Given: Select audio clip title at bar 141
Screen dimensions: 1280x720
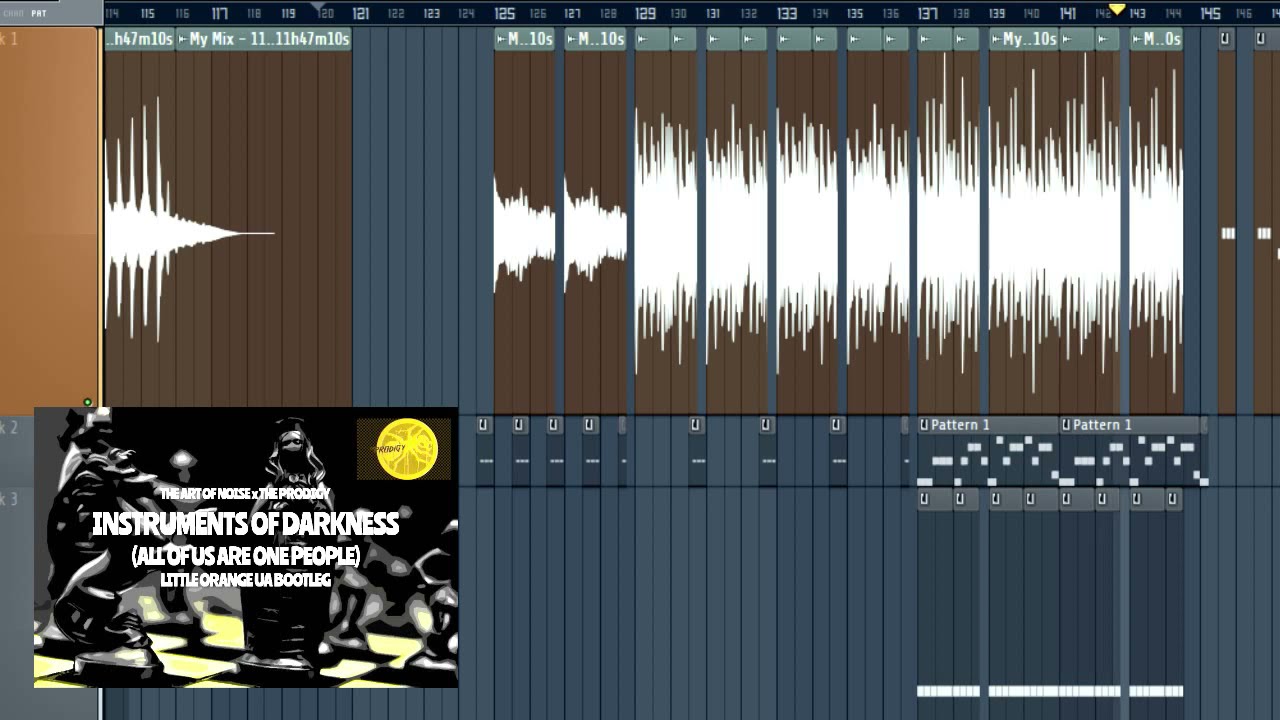Looking at the screenshot, I should coord(1076,39).
